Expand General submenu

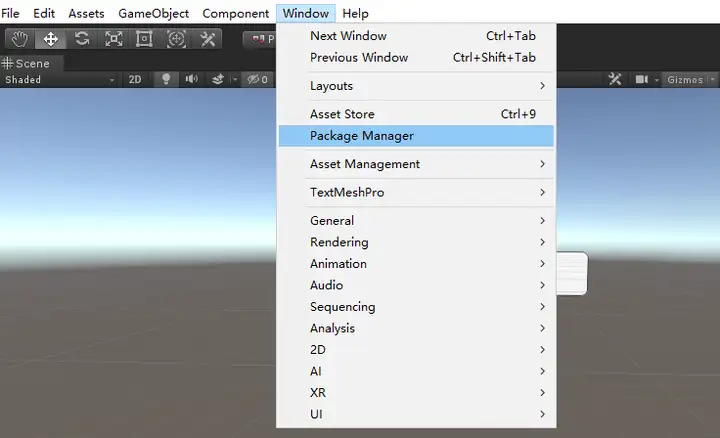416,221
